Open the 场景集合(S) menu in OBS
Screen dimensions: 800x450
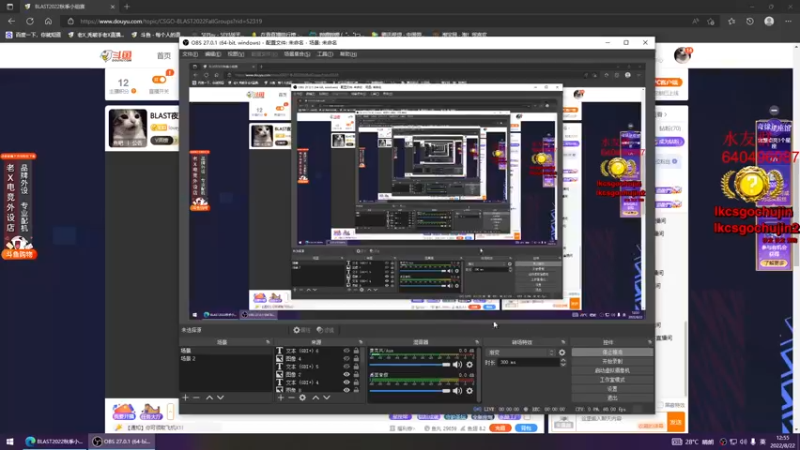tap(297, 54)
